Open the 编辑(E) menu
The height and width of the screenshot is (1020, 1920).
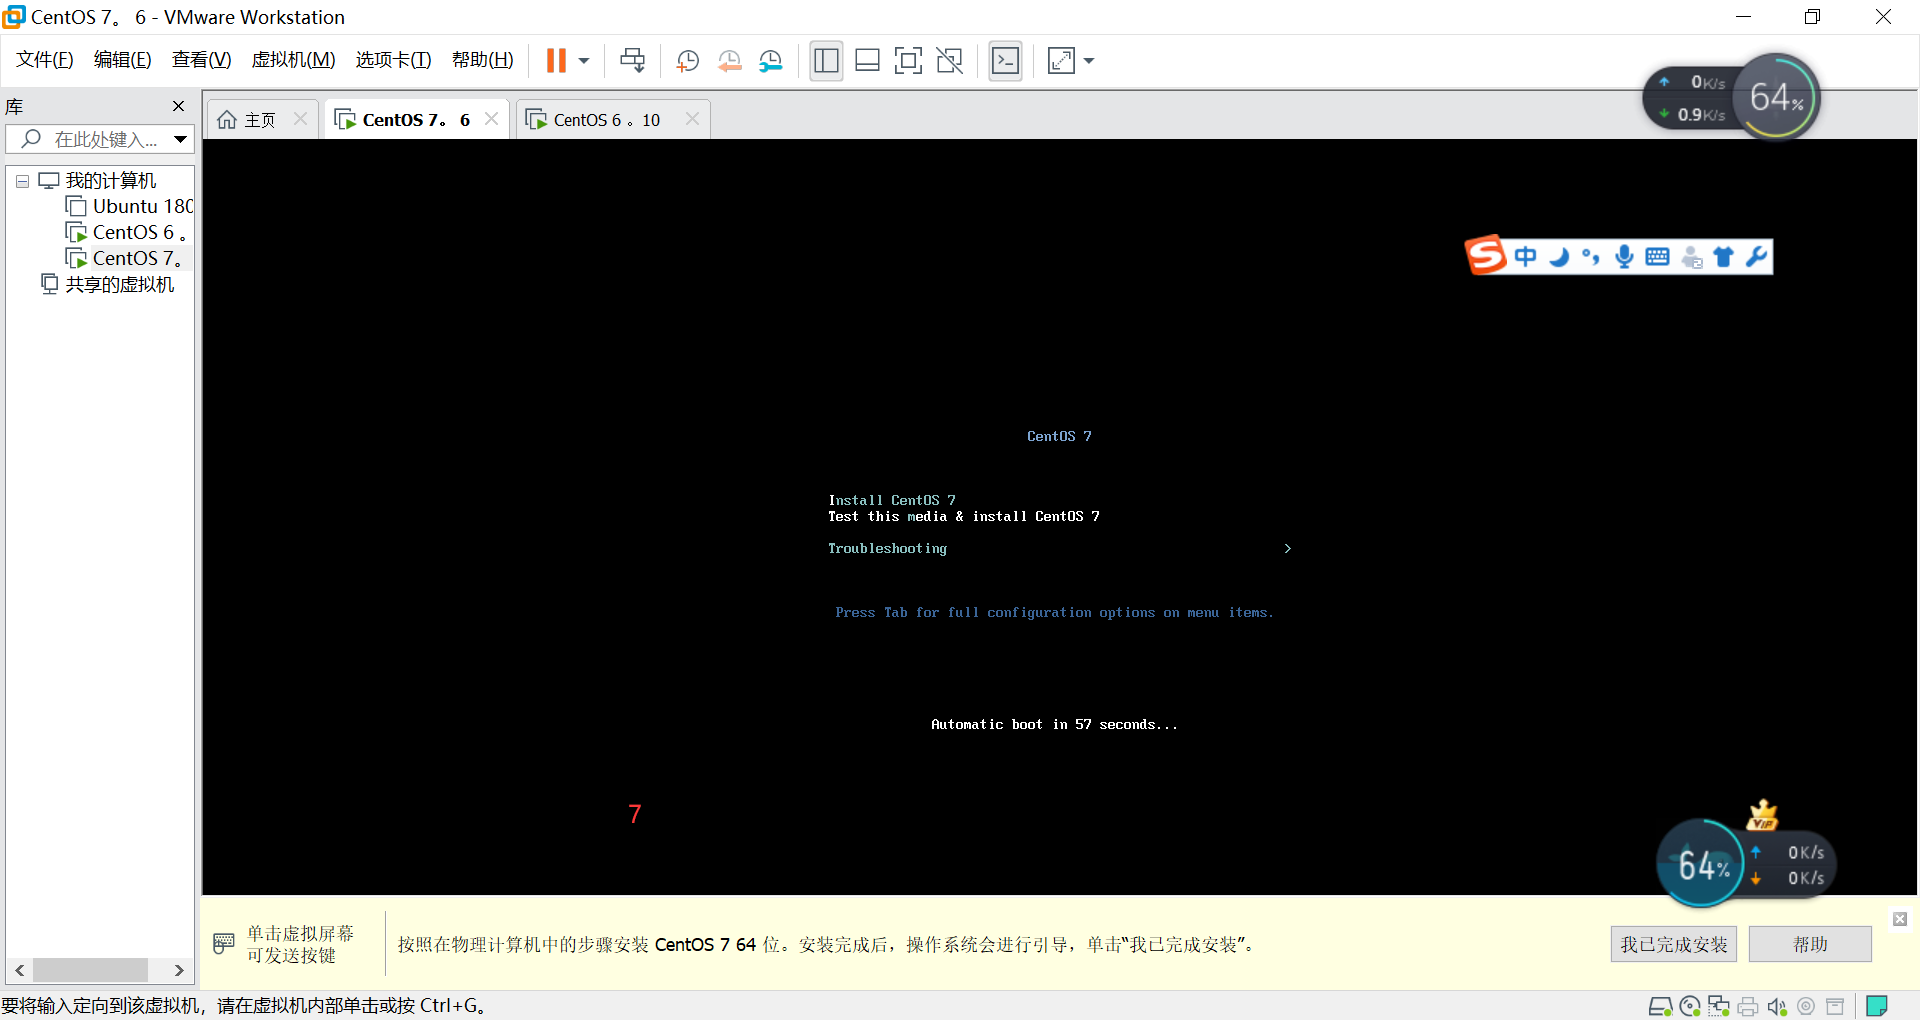tap(123, 60)
